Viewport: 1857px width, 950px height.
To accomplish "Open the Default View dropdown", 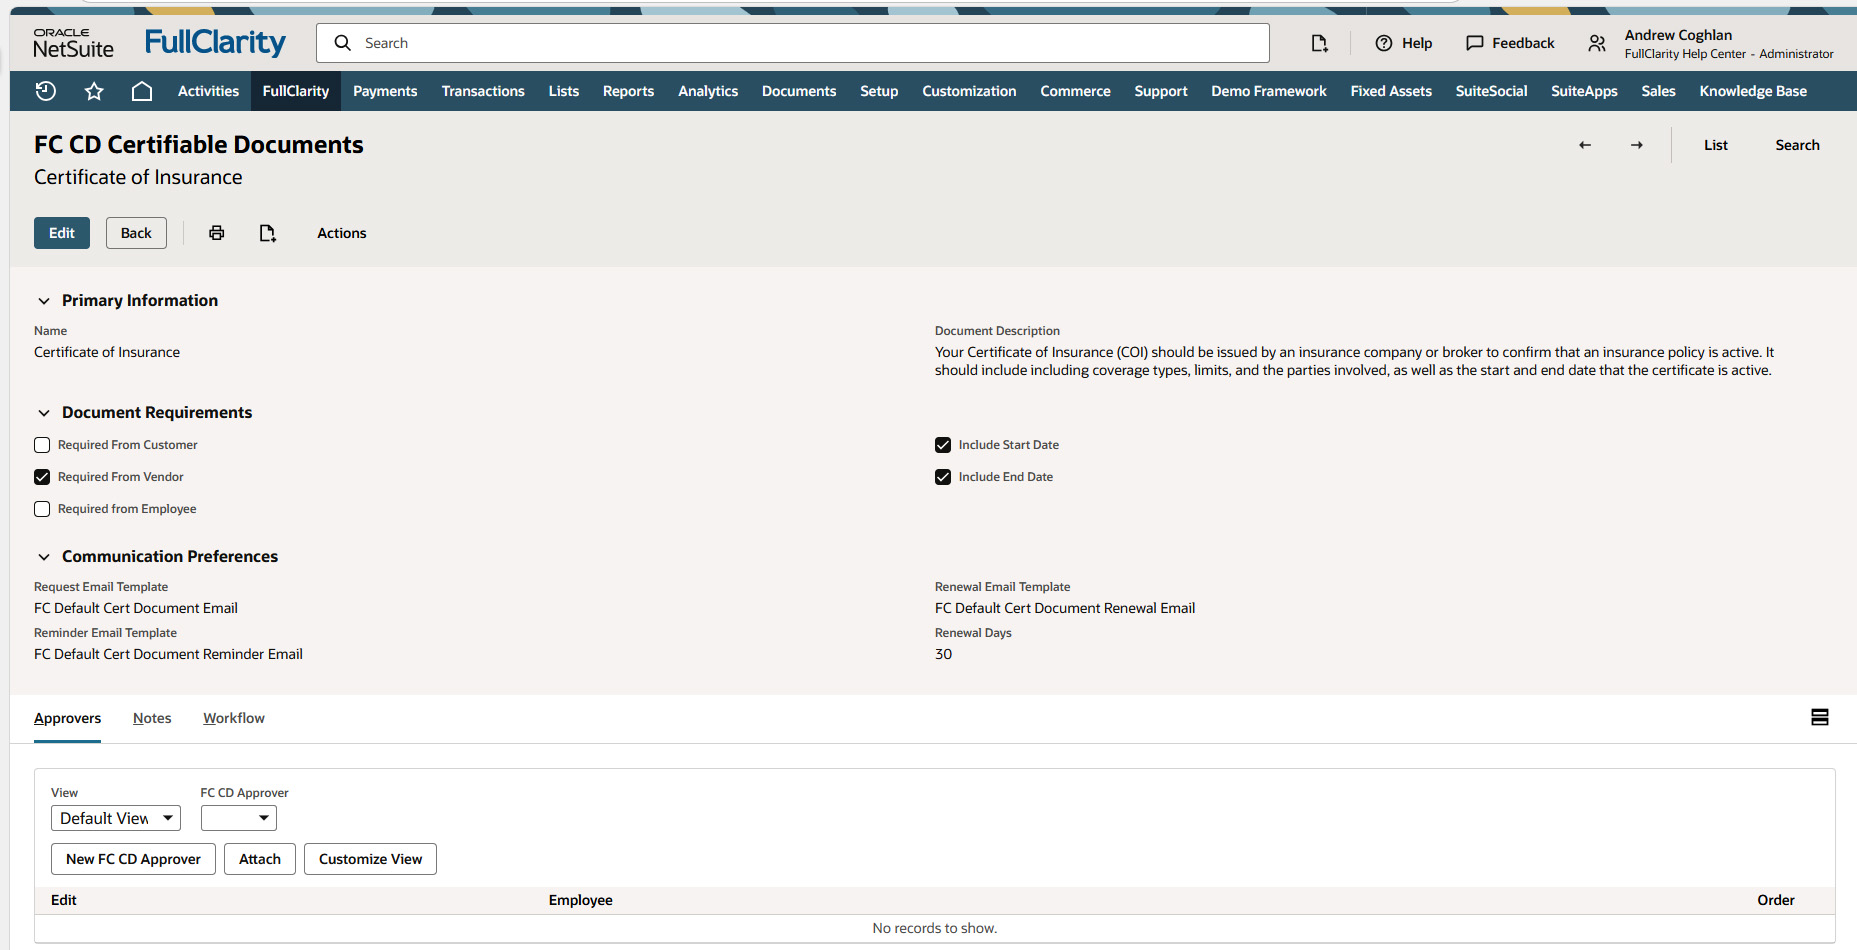I will (x=116, y=818).
